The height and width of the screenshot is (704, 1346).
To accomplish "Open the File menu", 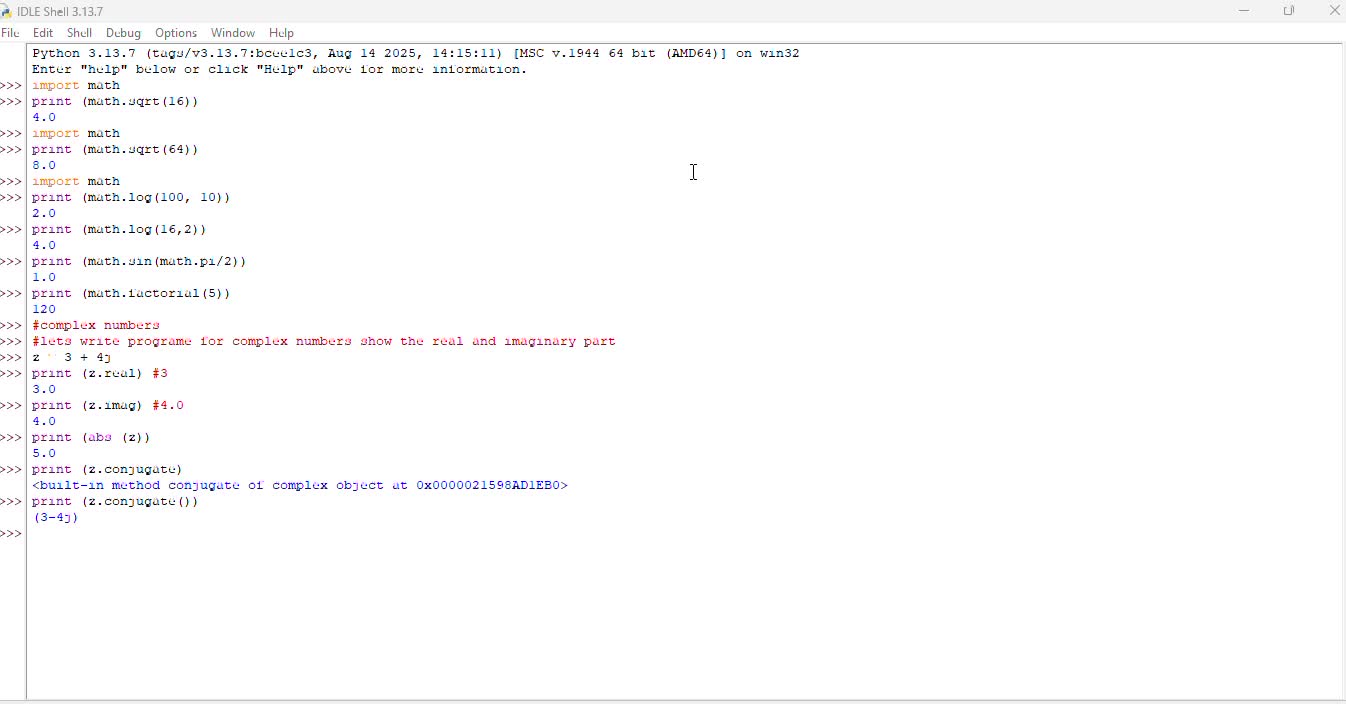I will coord(10,33).
